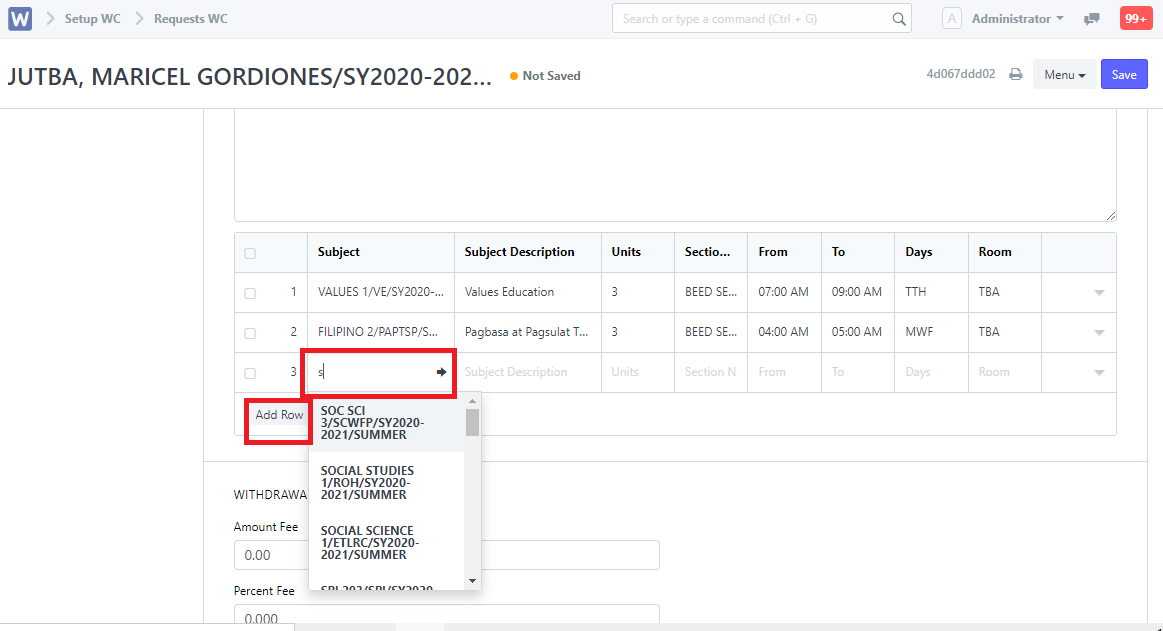Click the large text area above table
1163x631 pixels.
[675, 166]
